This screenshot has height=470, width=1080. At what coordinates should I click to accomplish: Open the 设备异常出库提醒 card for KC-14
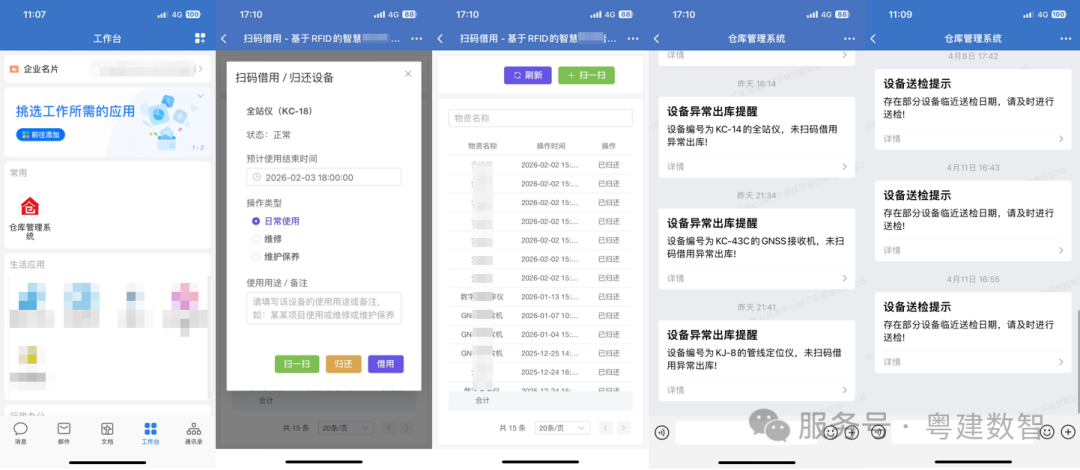(756, 137)
